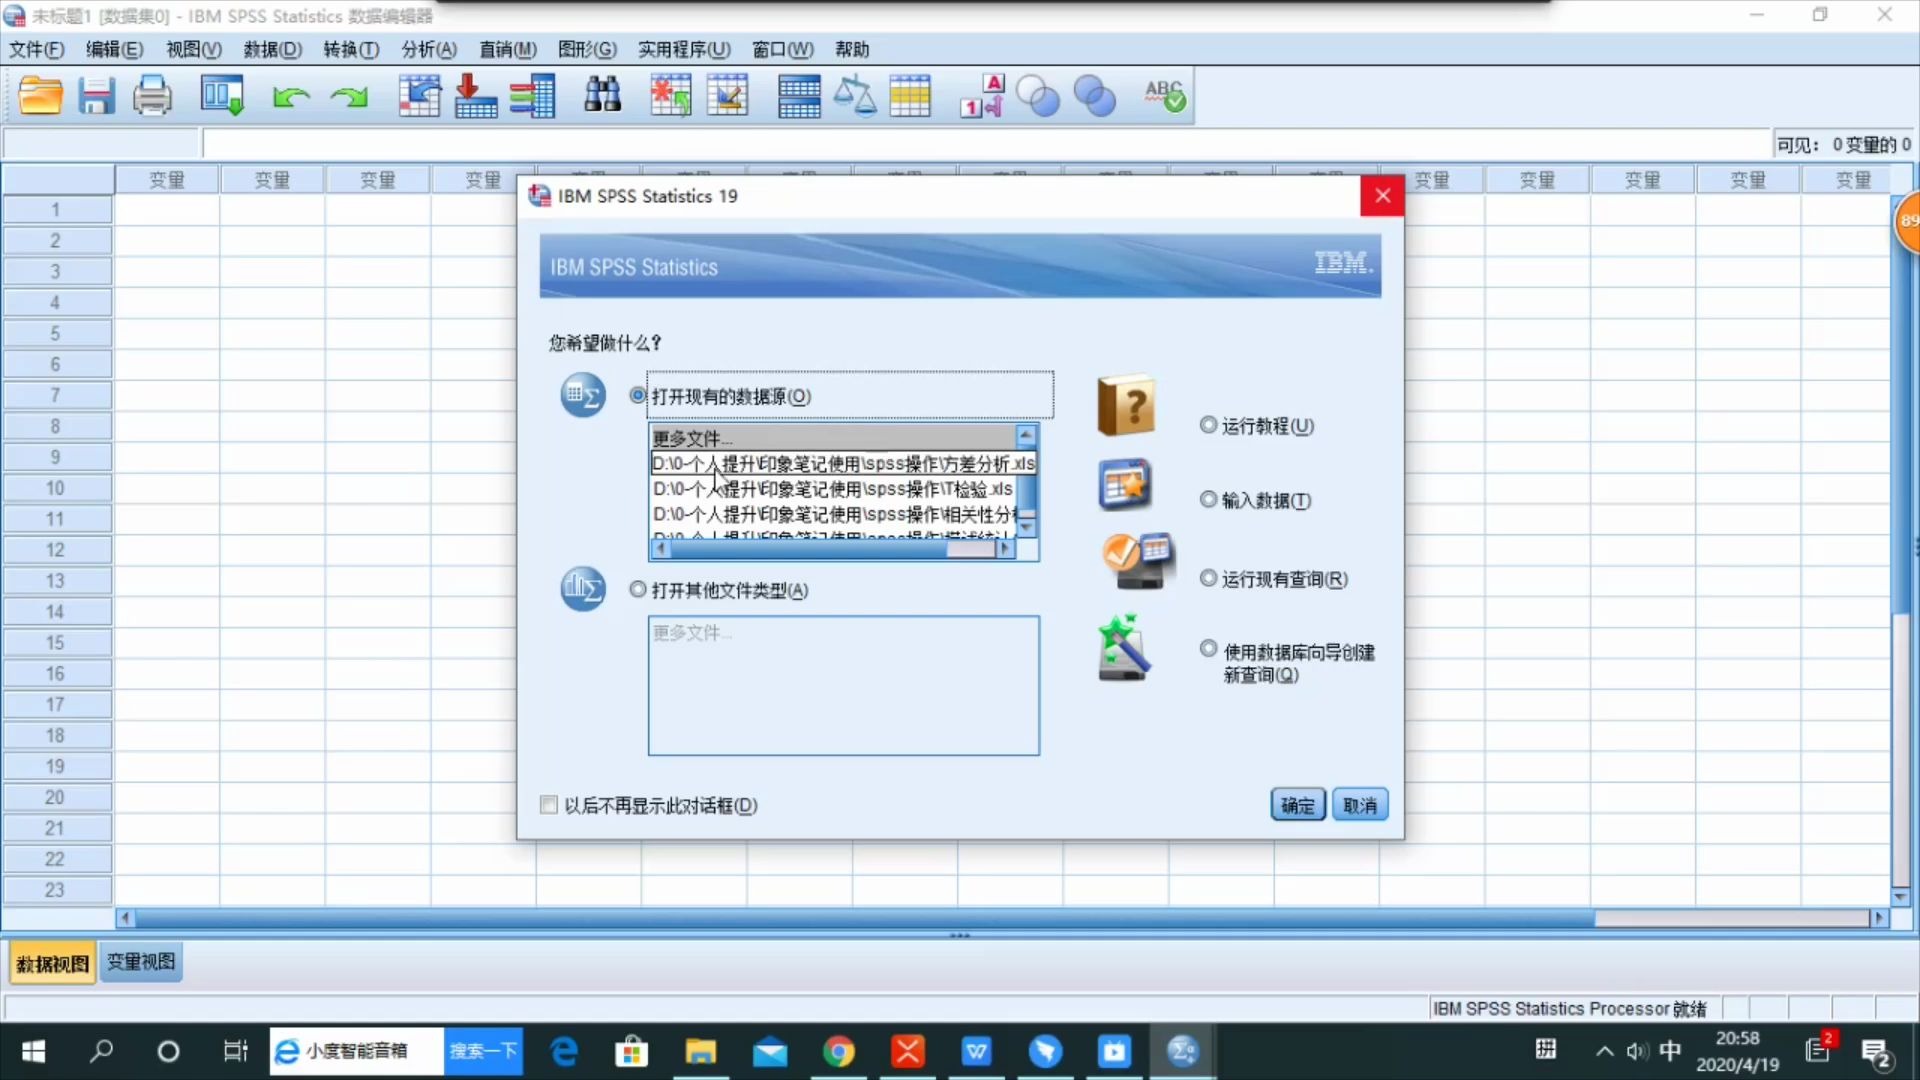Click the Weight cases scale icon
Image resolution: width=1920 pixels, height=1080 pixels.
[855, 96]
